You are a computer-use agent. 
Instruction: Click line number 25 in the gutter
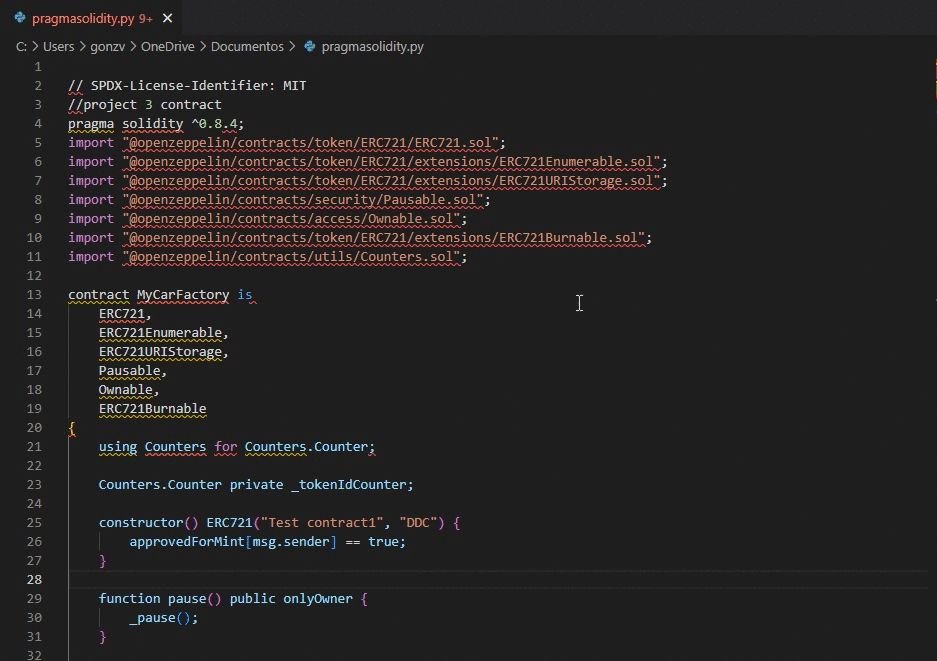[34, 522]
